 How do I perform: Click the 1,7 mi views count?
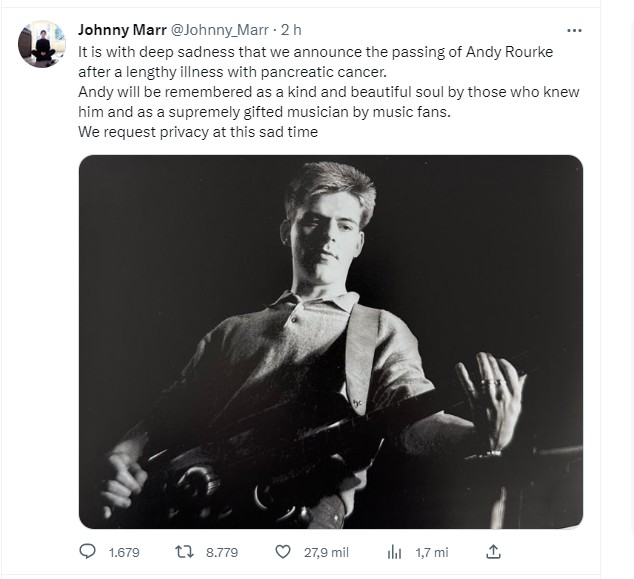432,551
